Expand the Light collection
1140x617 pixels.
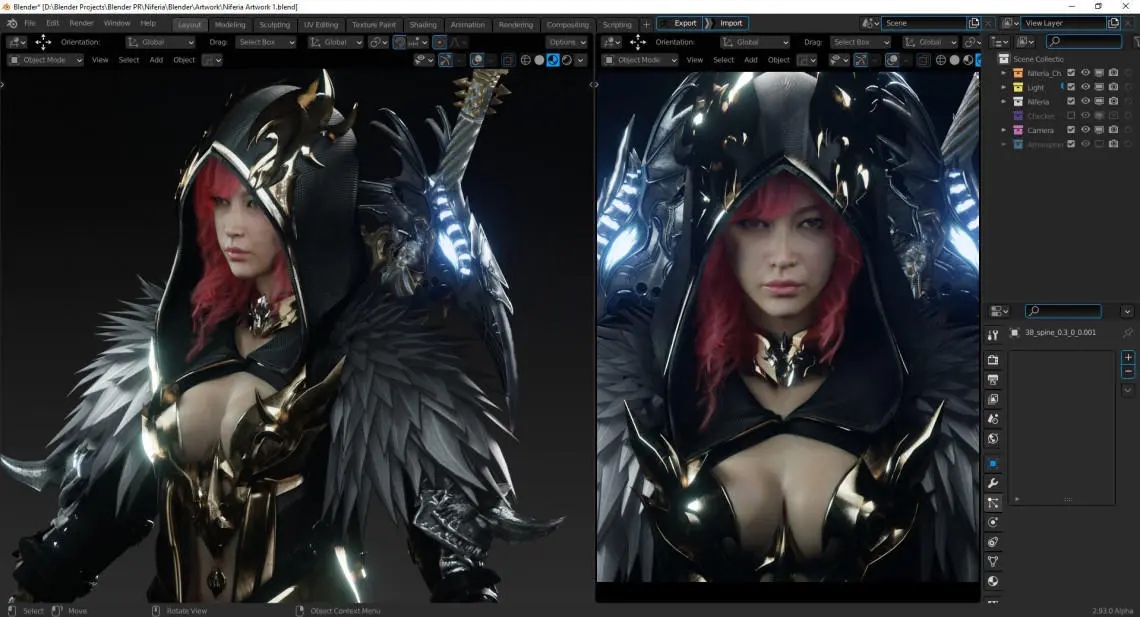[x=1004, y=87]
